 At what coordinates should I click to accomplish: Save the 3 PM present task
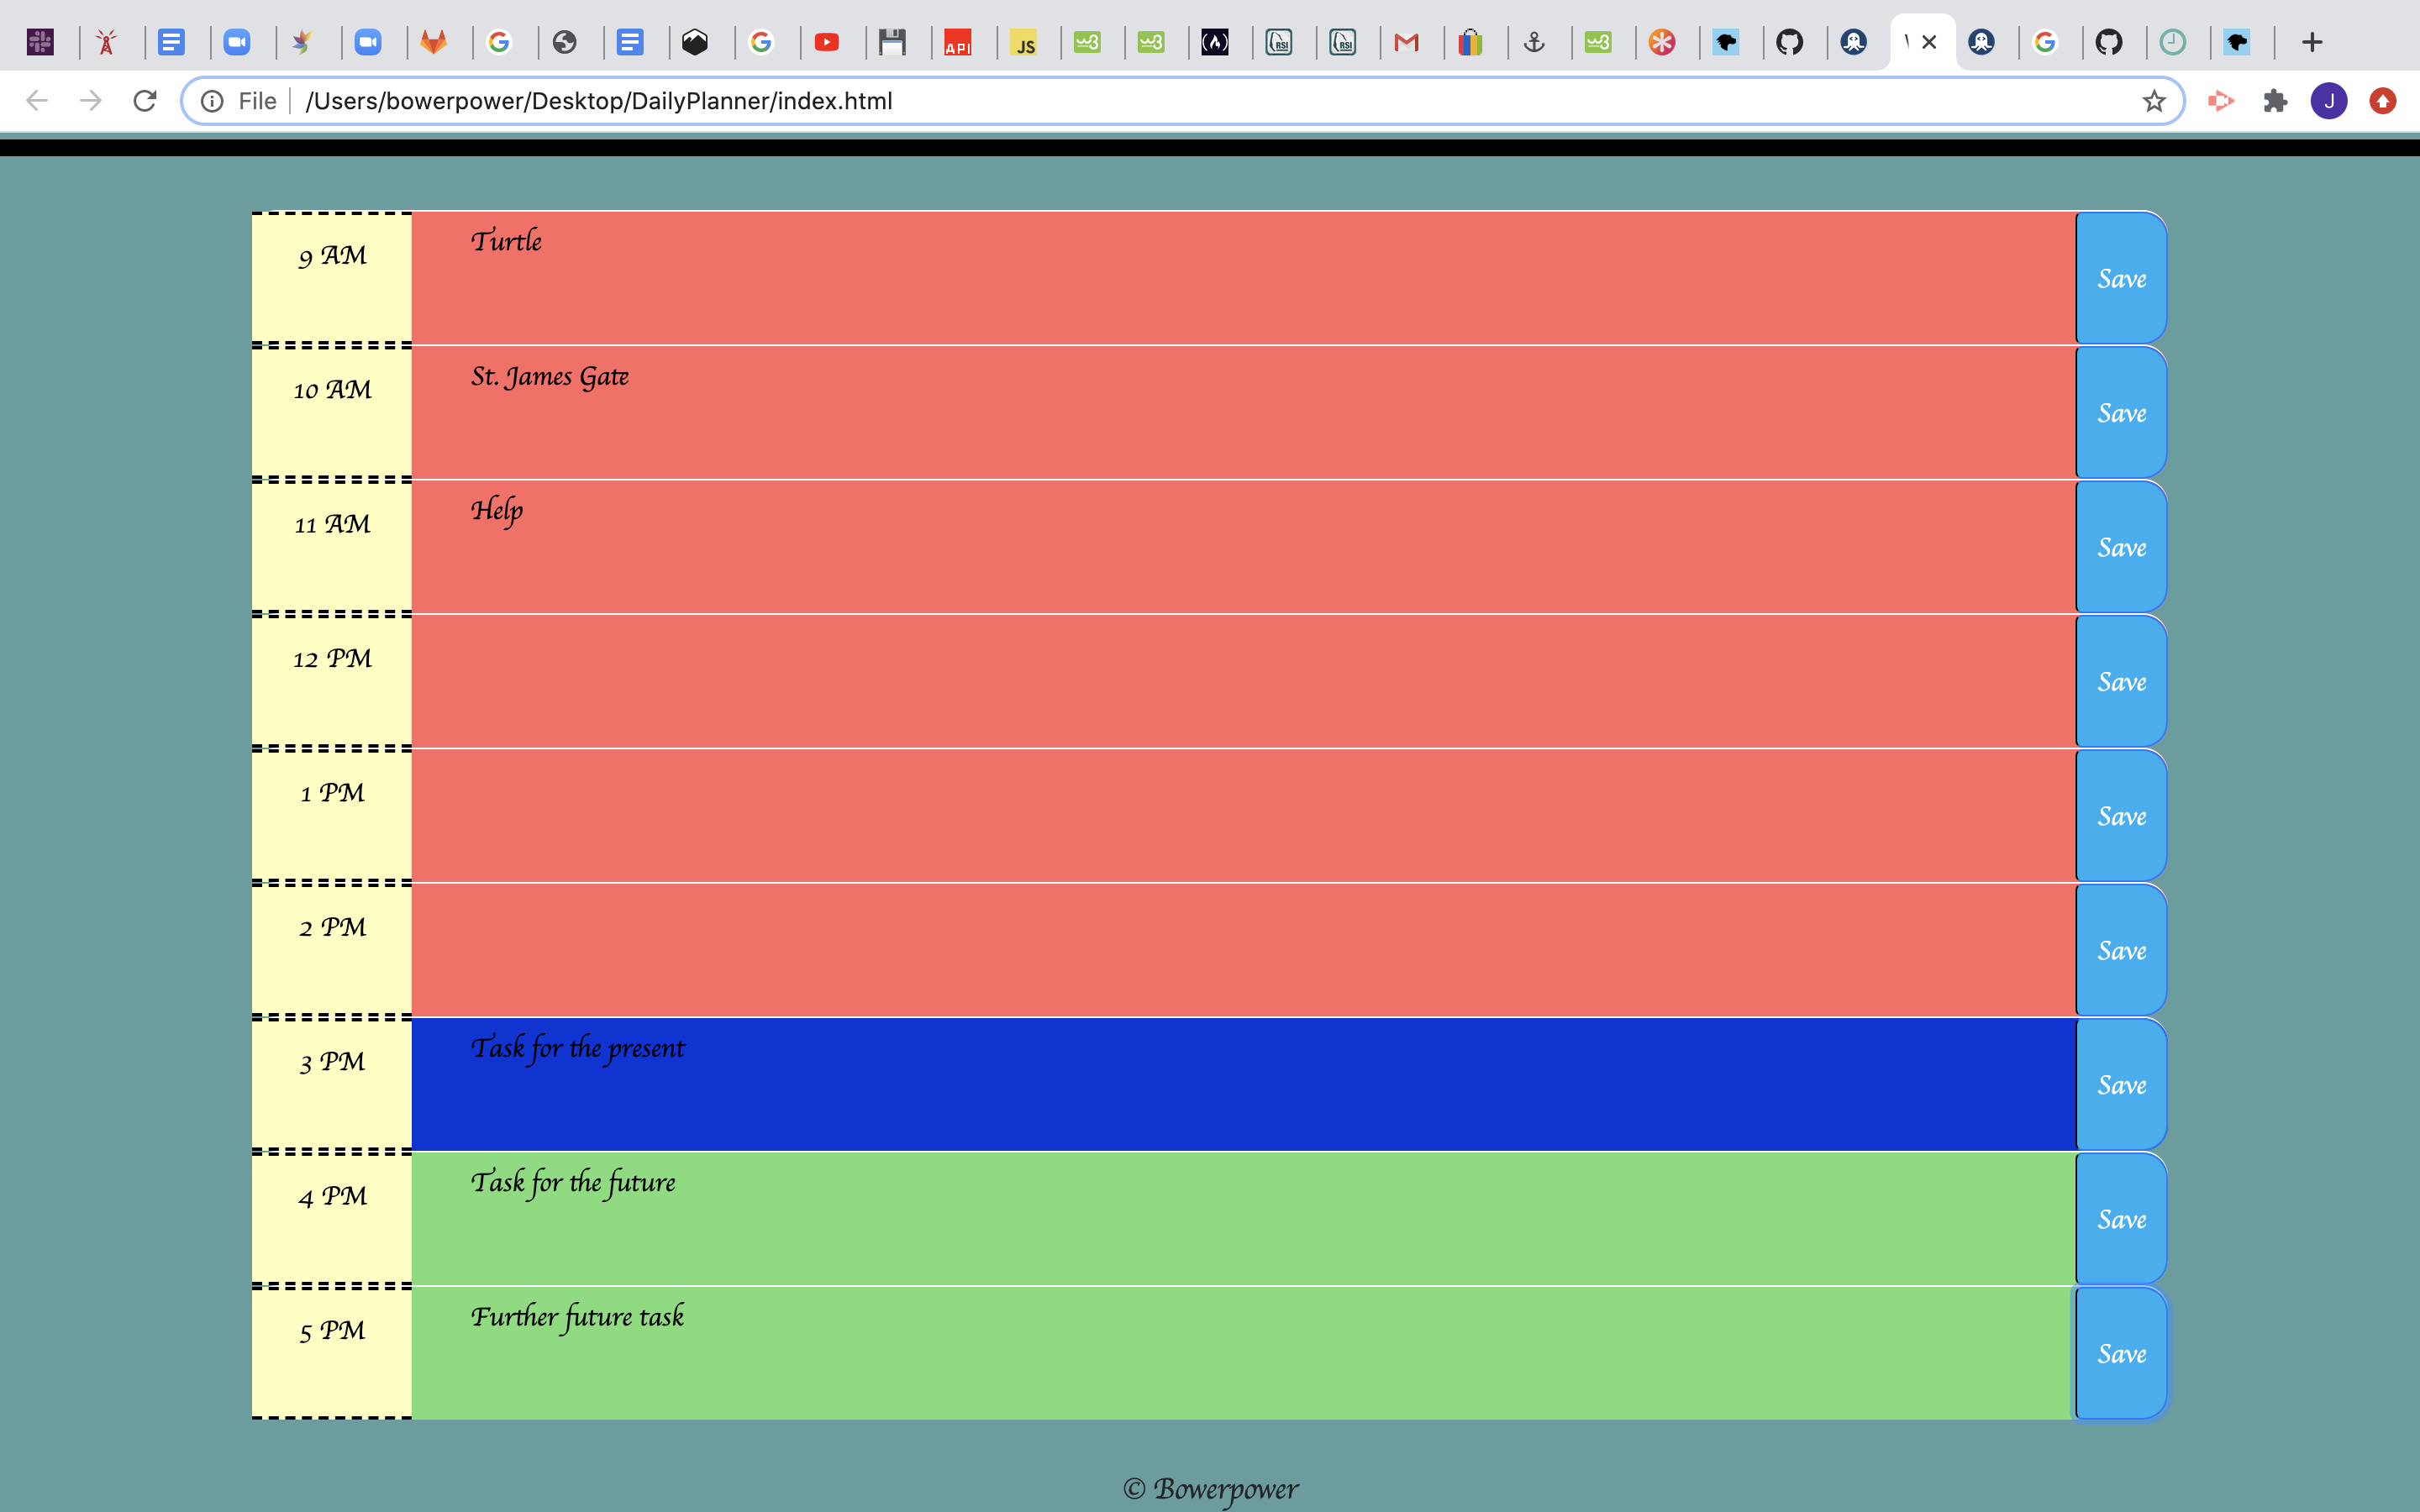point(2121,1085)
